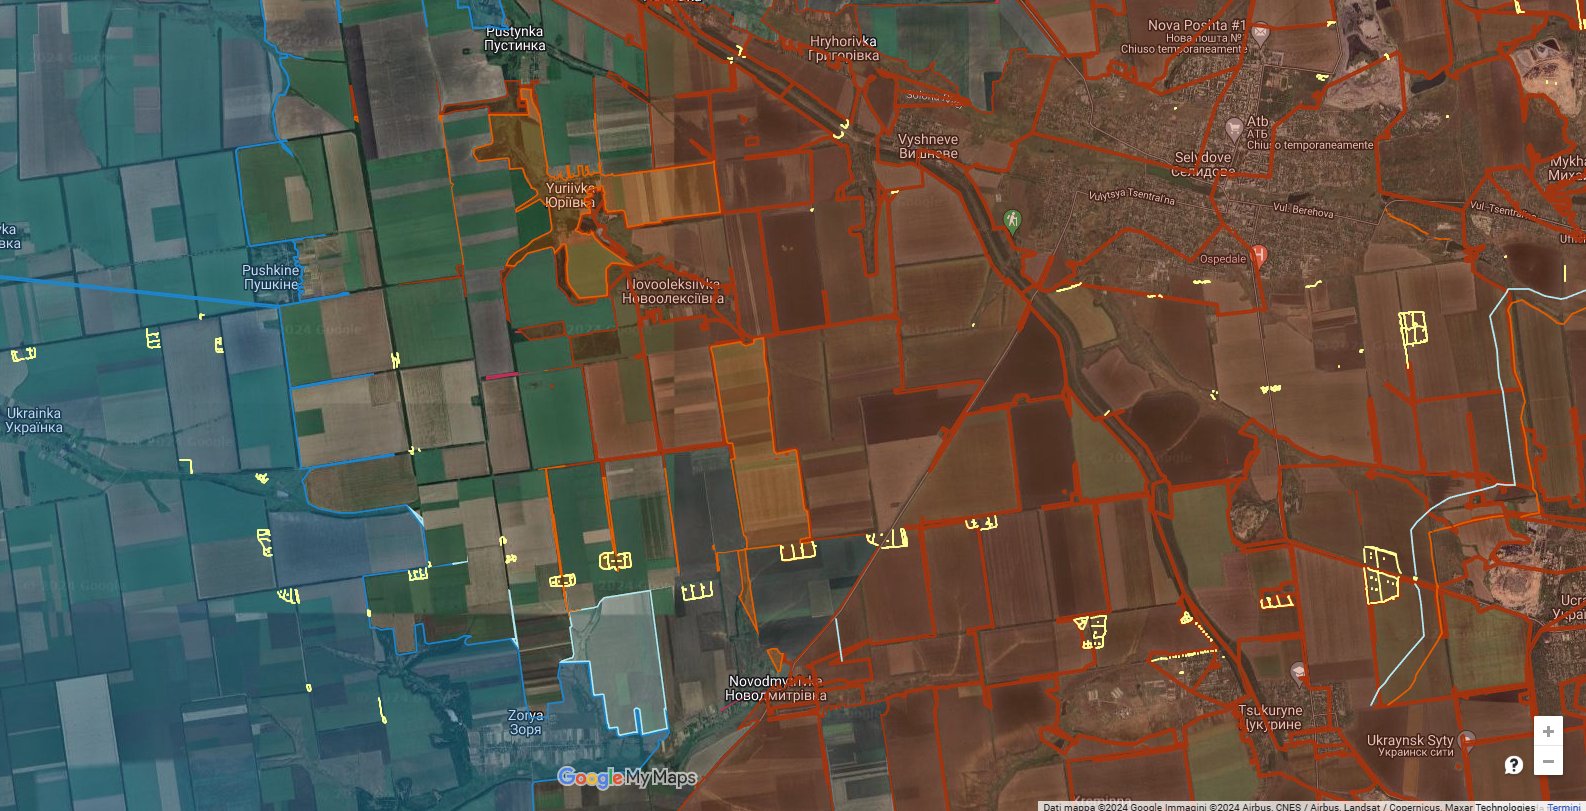Select the Vul. Berehova street label
This screenshot has height=811, width=1586.
1303,210
